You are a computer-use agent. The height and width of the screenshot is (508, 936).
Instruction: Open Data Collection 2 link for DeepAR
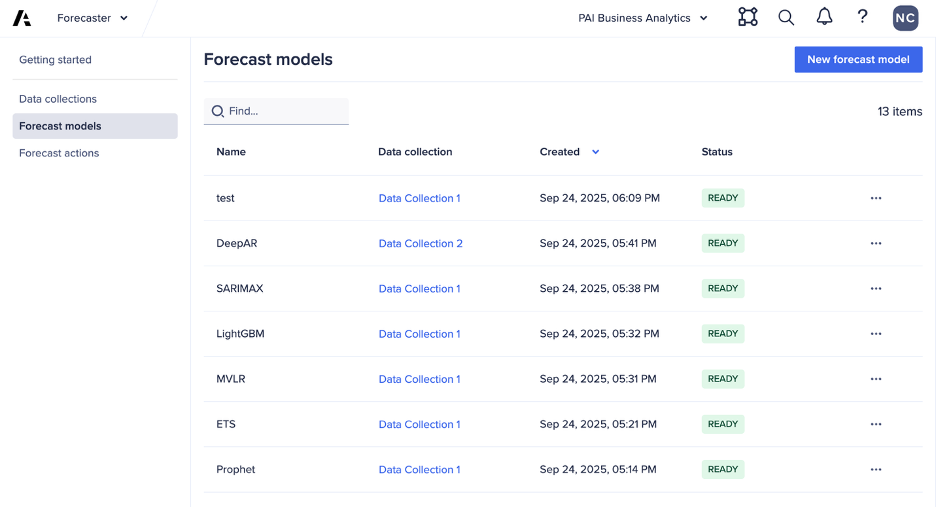(x=420, y=243)
